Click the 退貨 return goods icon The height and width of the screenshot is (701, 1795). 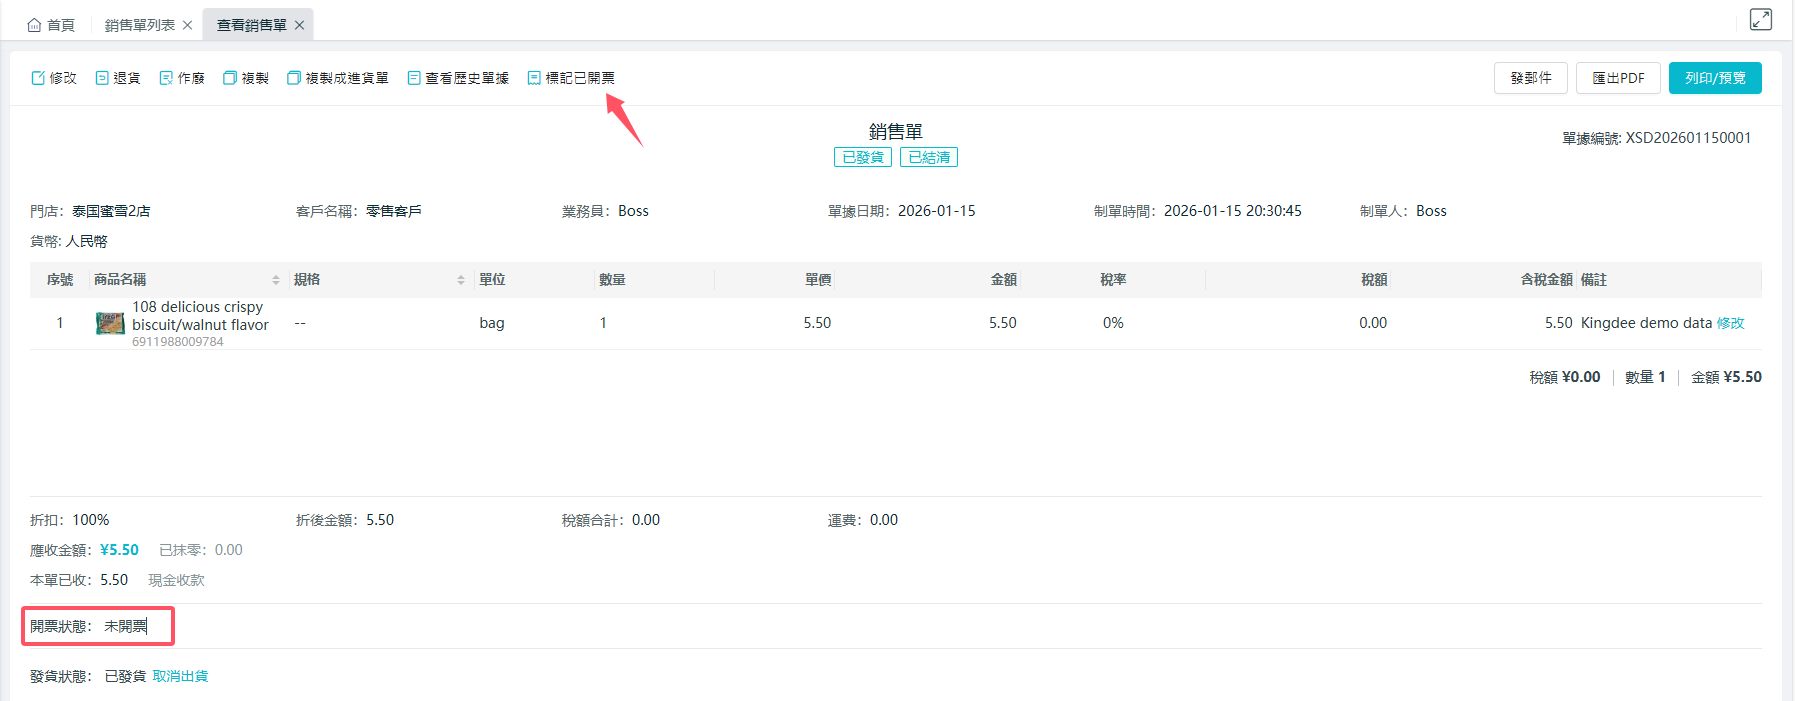click(x=102, y=78)
